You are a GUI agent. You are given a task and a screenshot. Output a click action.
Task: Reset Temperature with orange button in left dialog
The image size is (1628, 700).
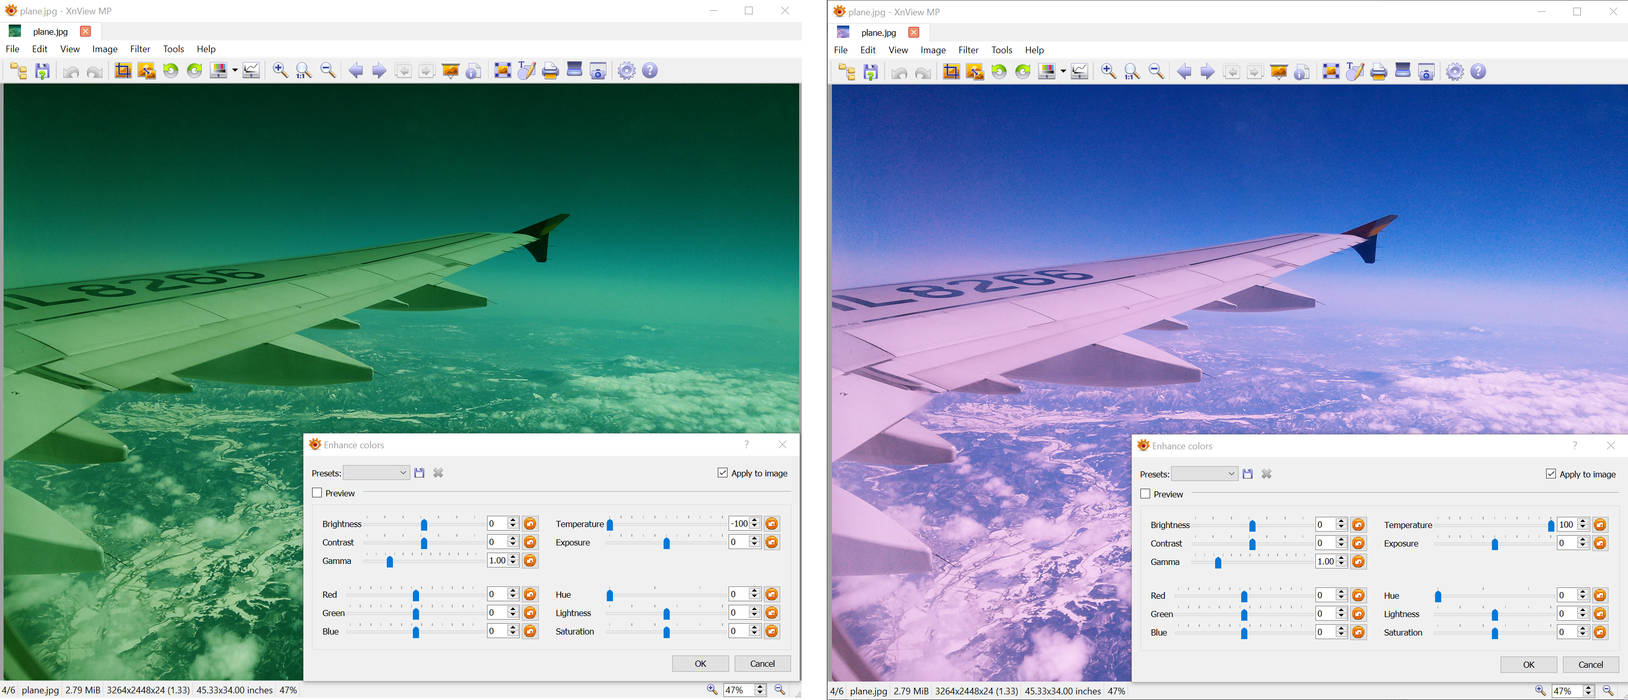pos(771,524)
